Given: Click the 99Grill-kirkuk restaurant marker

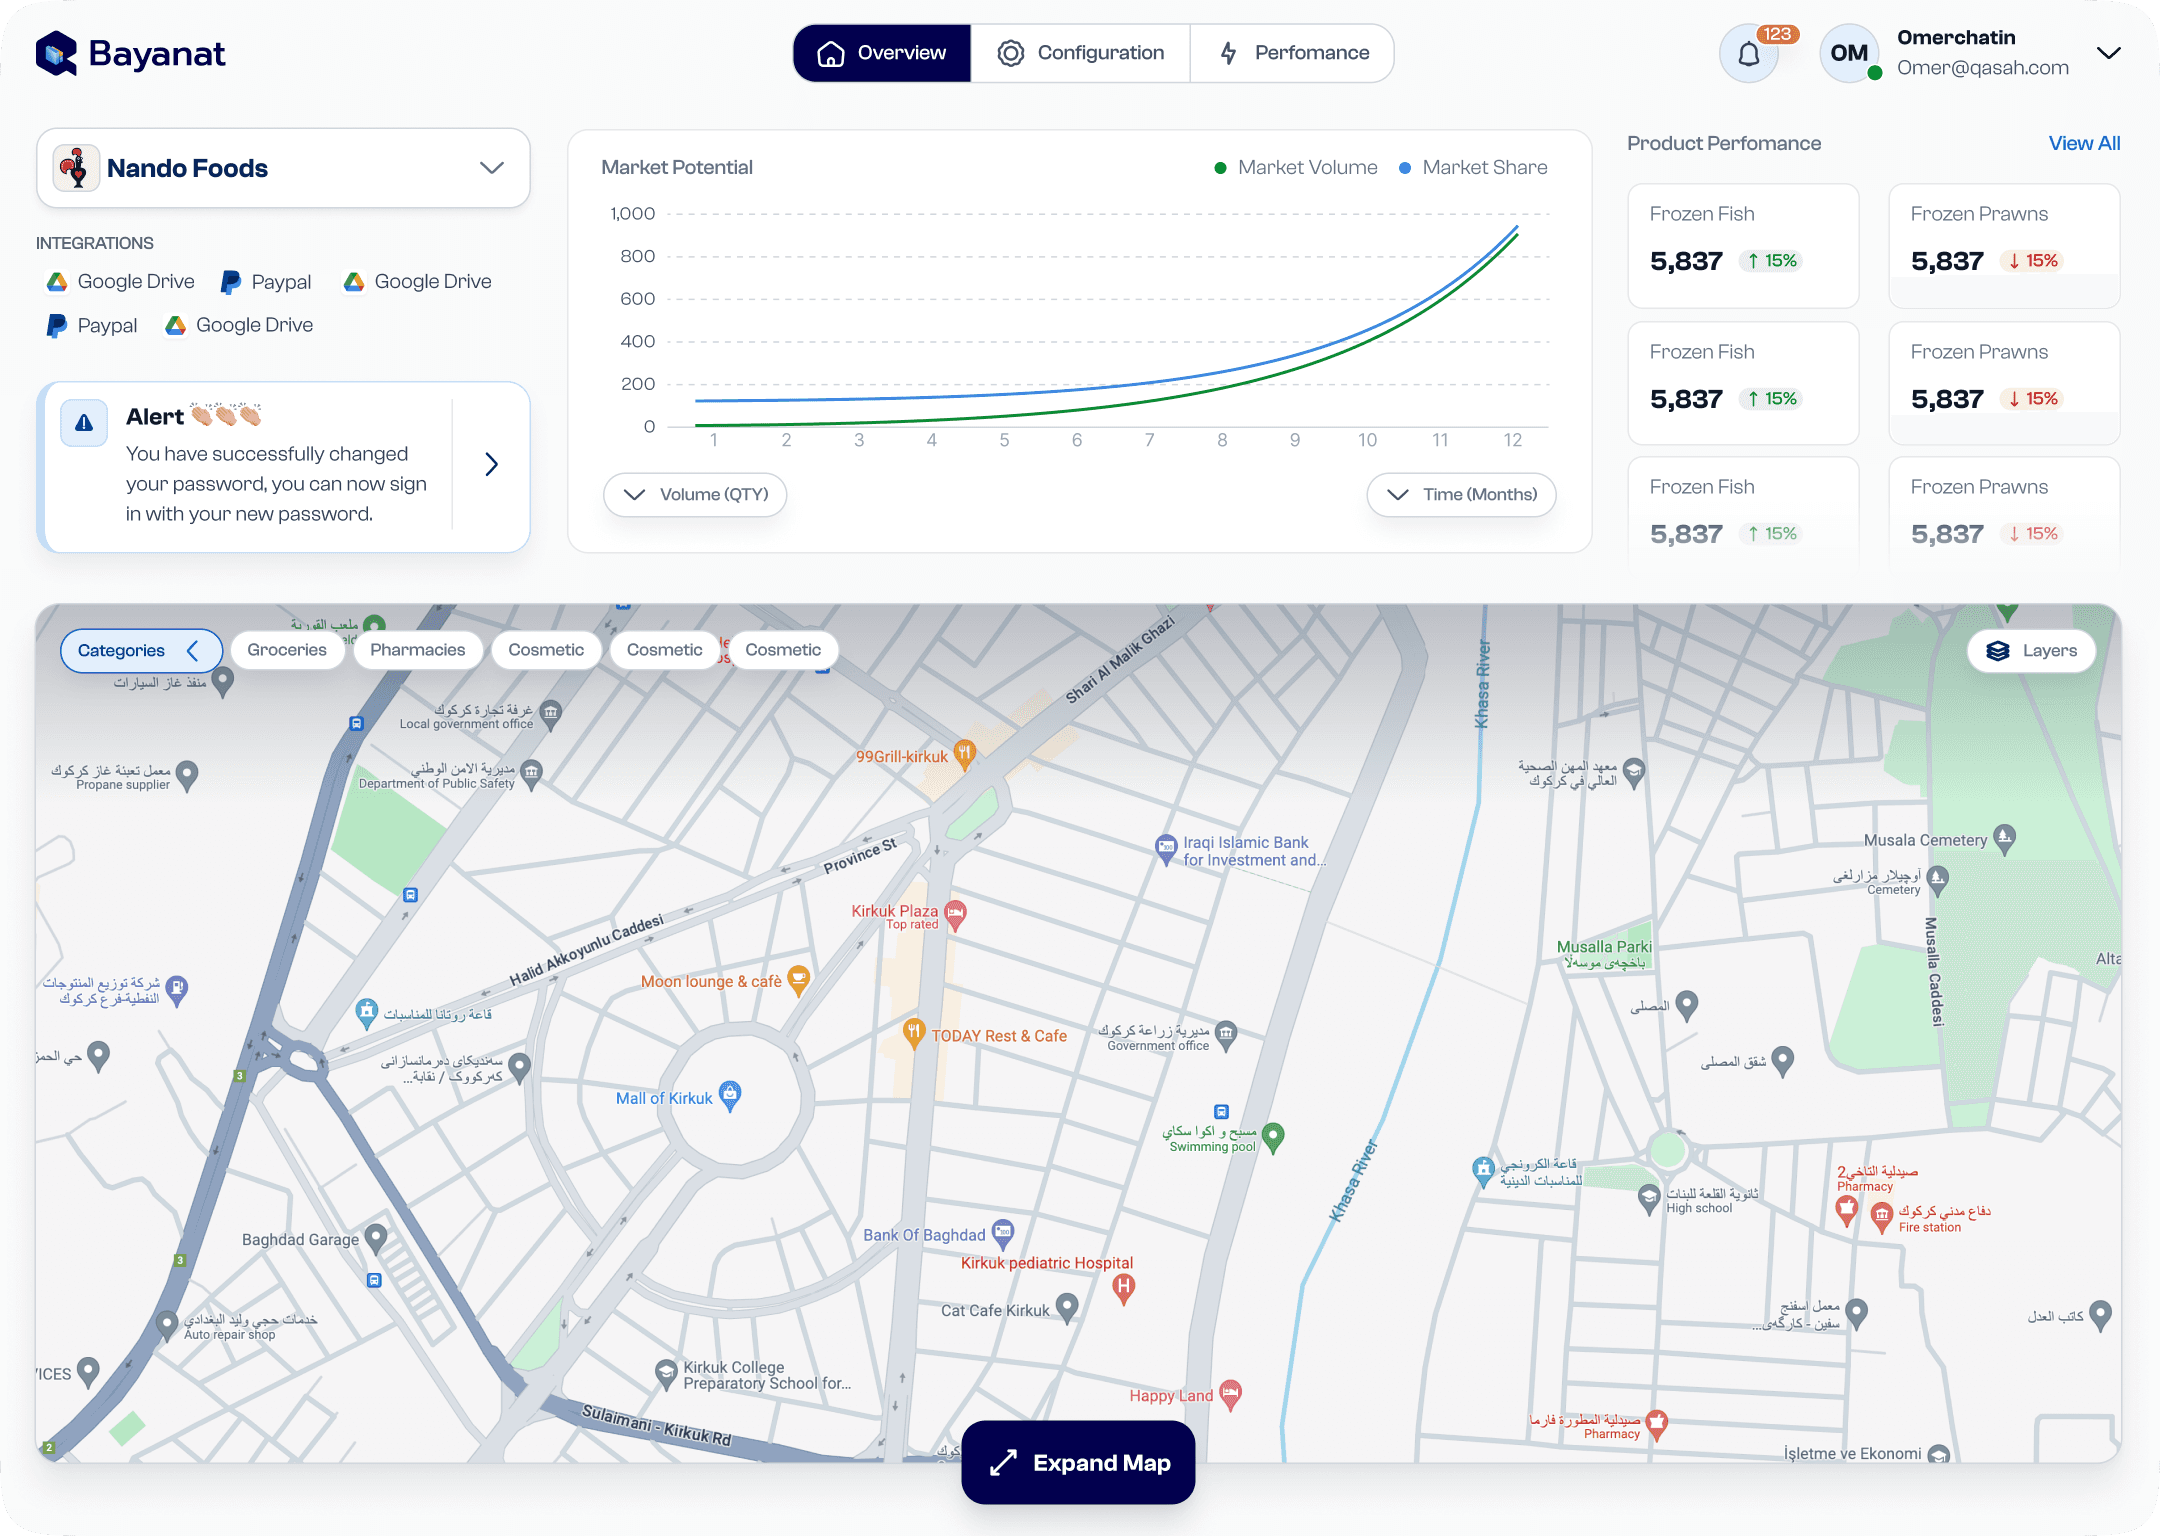Looking at the screenshot, I should pos(964,754).
